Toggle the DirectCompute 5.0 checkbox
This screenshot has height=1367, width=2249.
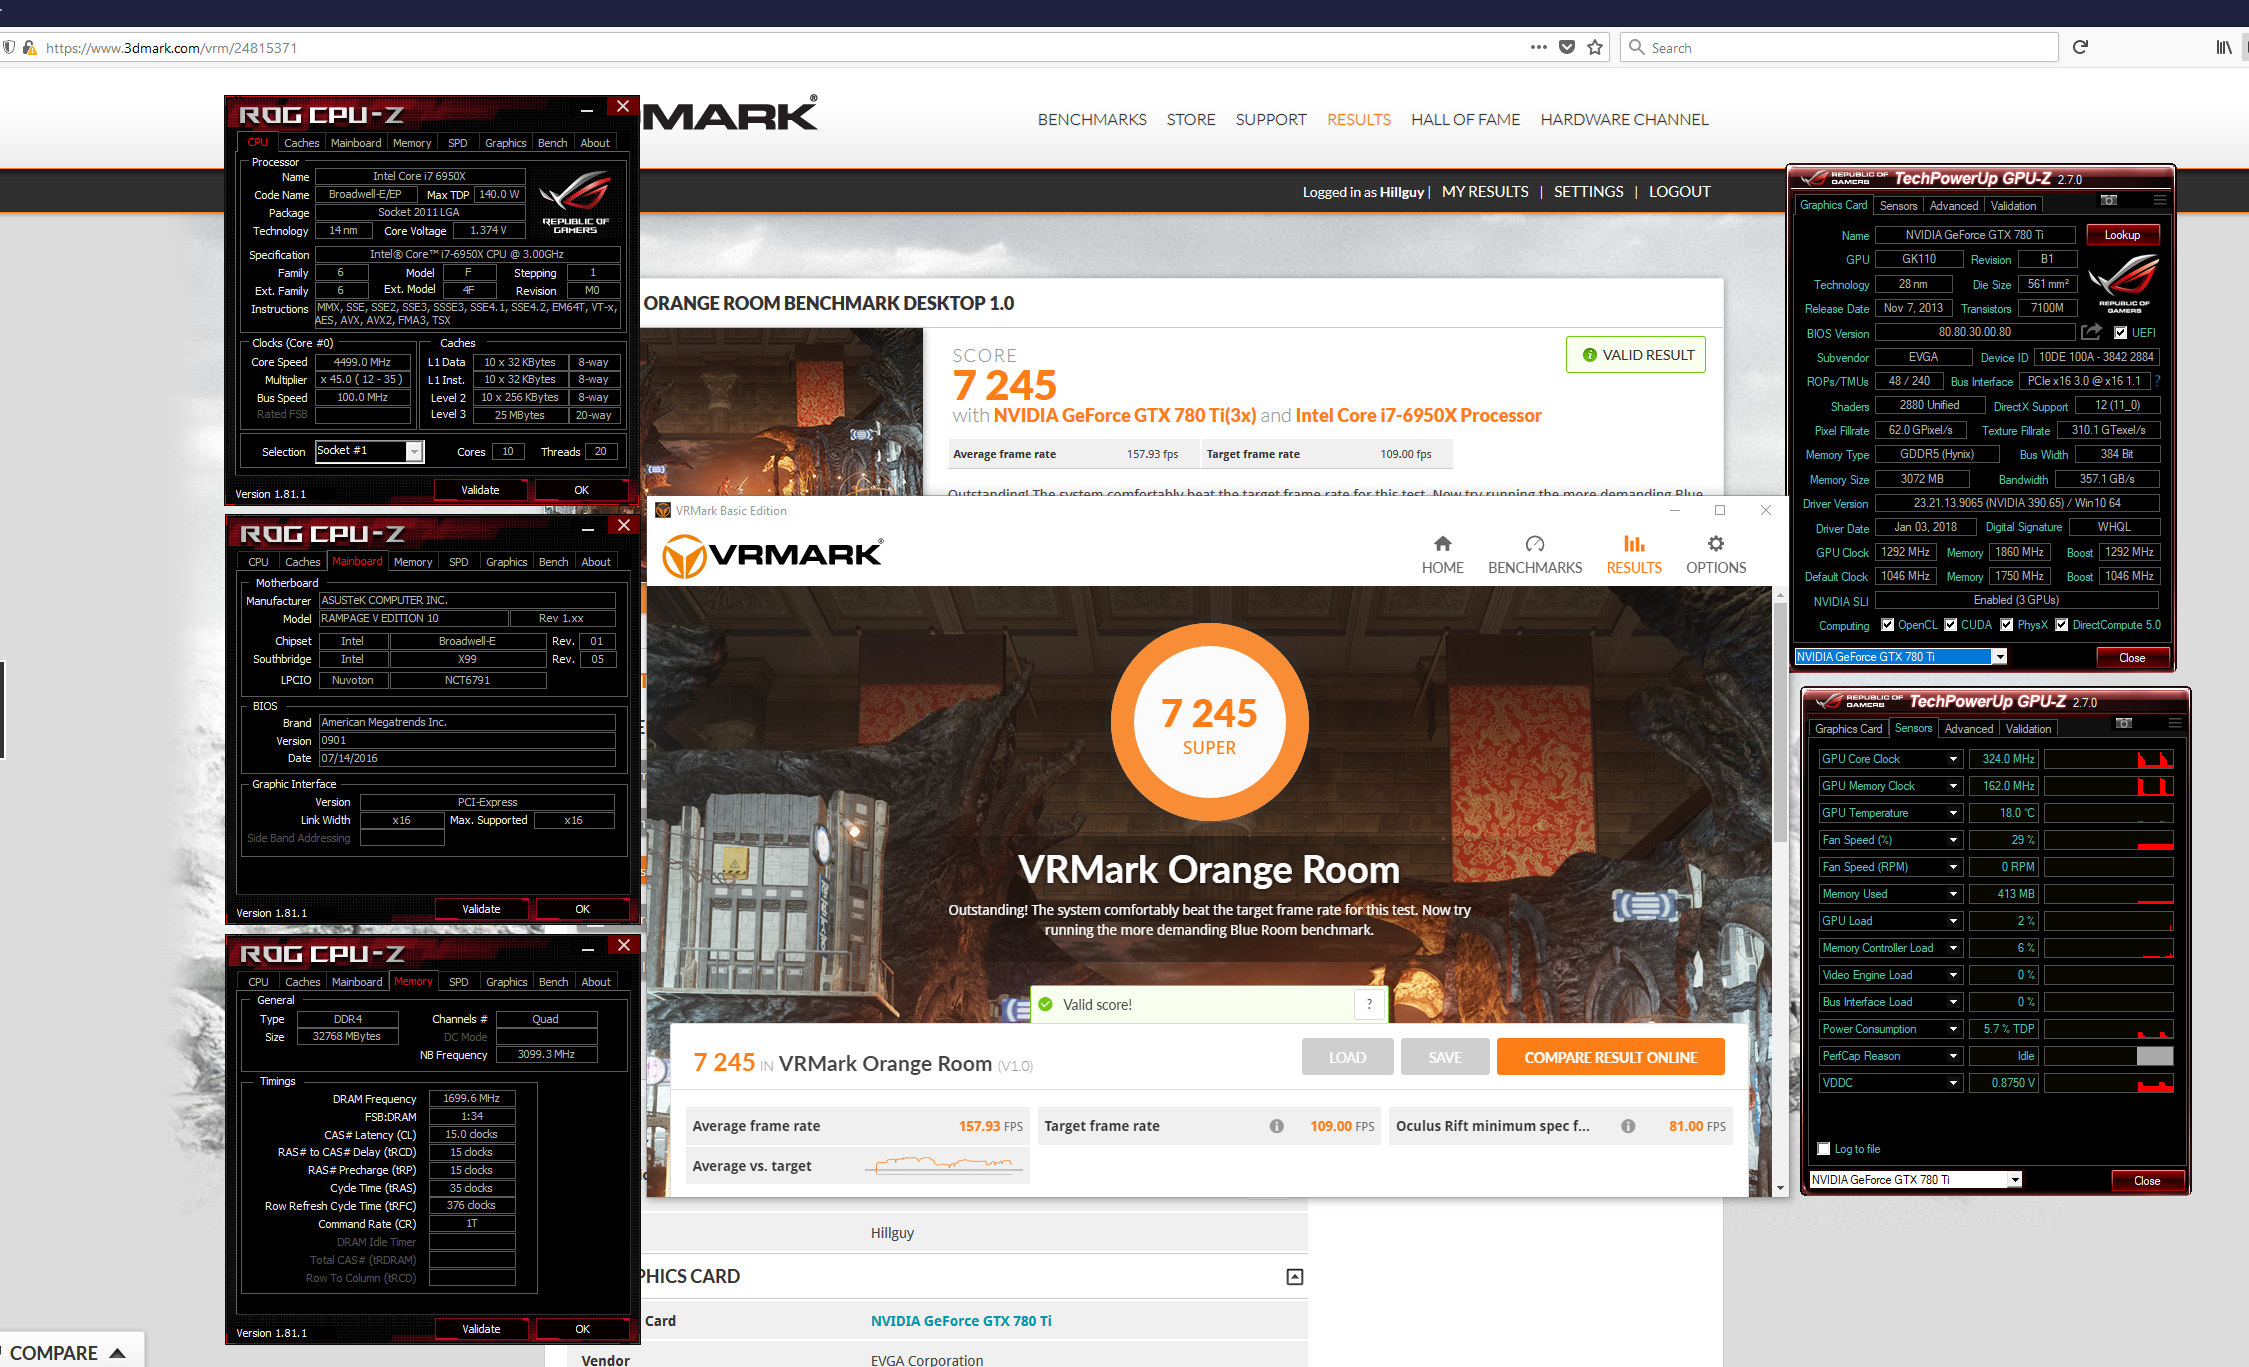[2061, 625]
